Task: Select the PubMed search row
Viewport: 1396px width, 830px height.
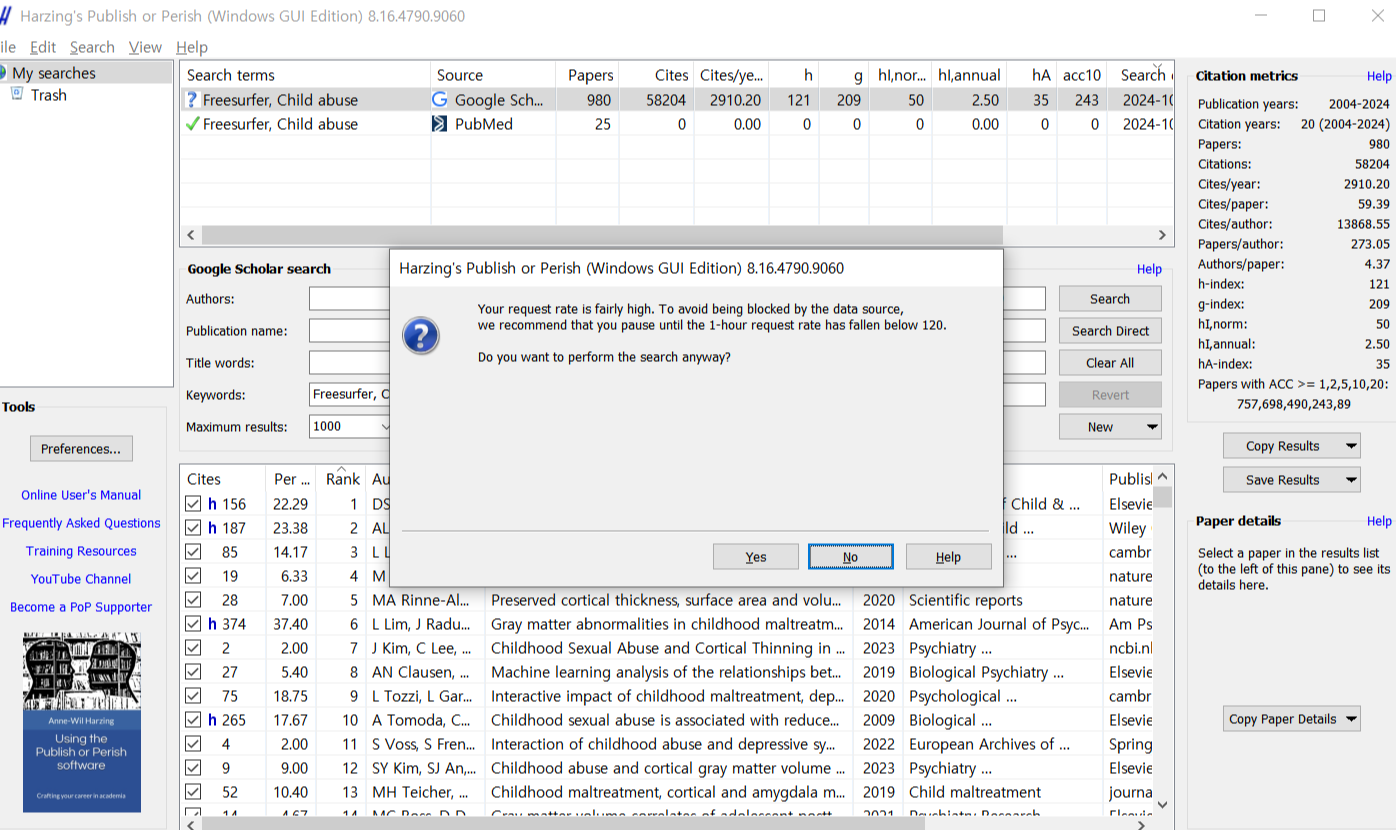Action: click(677, 124)
